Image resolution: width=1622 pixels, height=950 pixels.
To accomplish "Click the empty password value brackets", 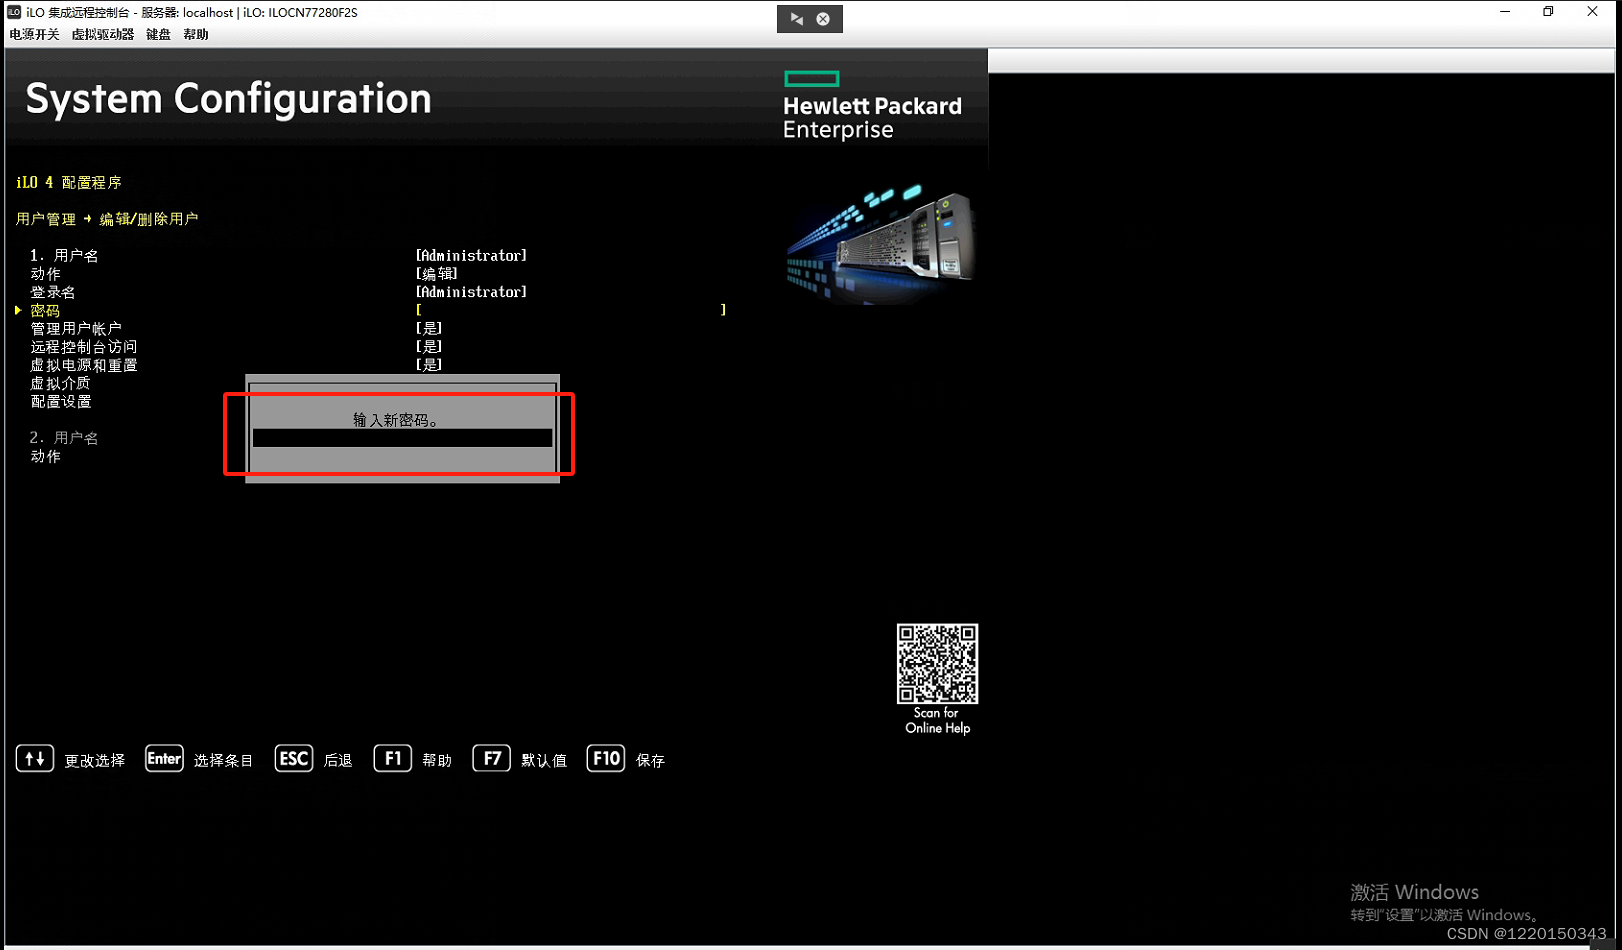I will 571,310.
